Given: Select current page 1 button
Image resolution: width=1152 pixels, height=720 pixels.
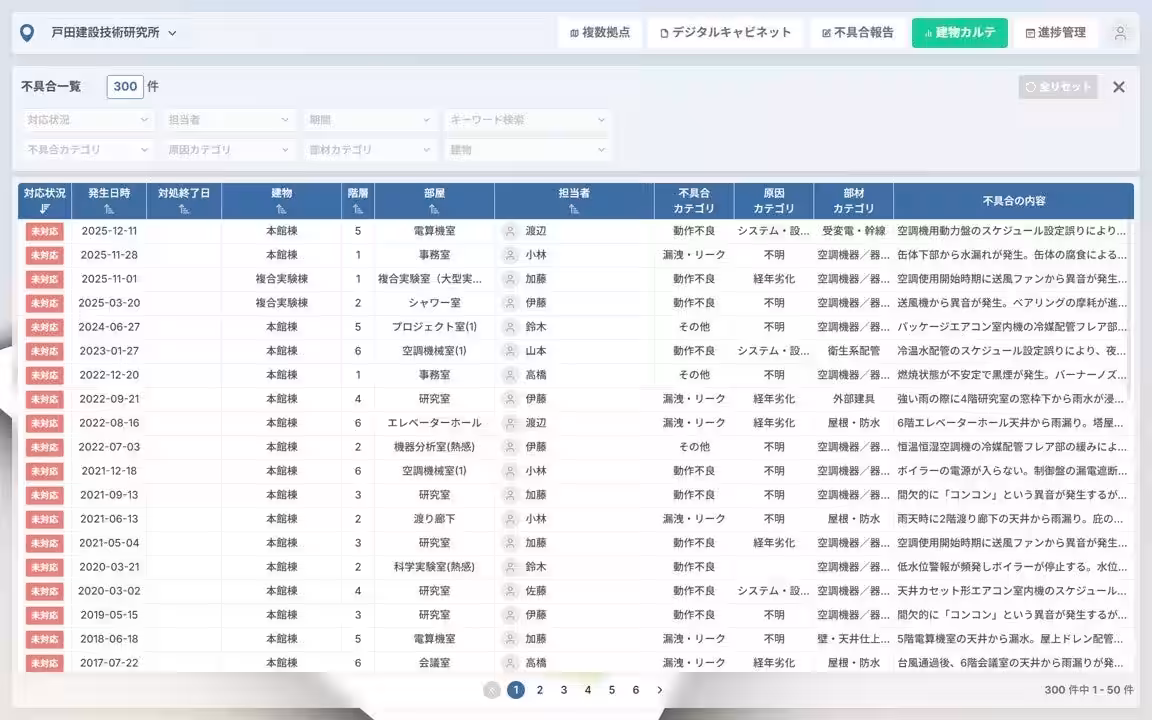Looking at the screenshot, I should click(516, 690).
